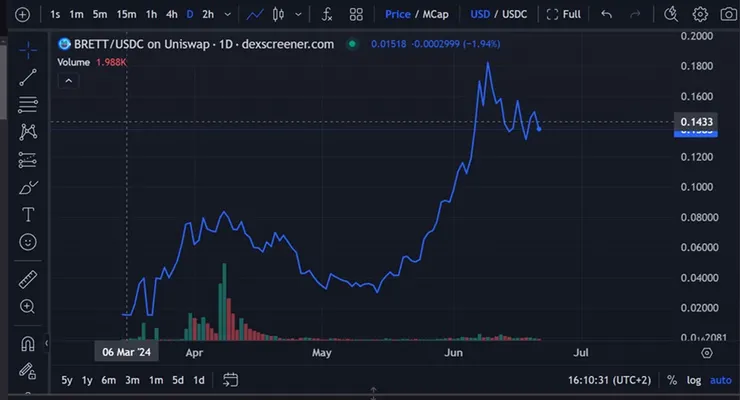Viewport: 740px width, 400px height.
Task: Click the 0.1433 price label on axis
Action: coord(696,122)
